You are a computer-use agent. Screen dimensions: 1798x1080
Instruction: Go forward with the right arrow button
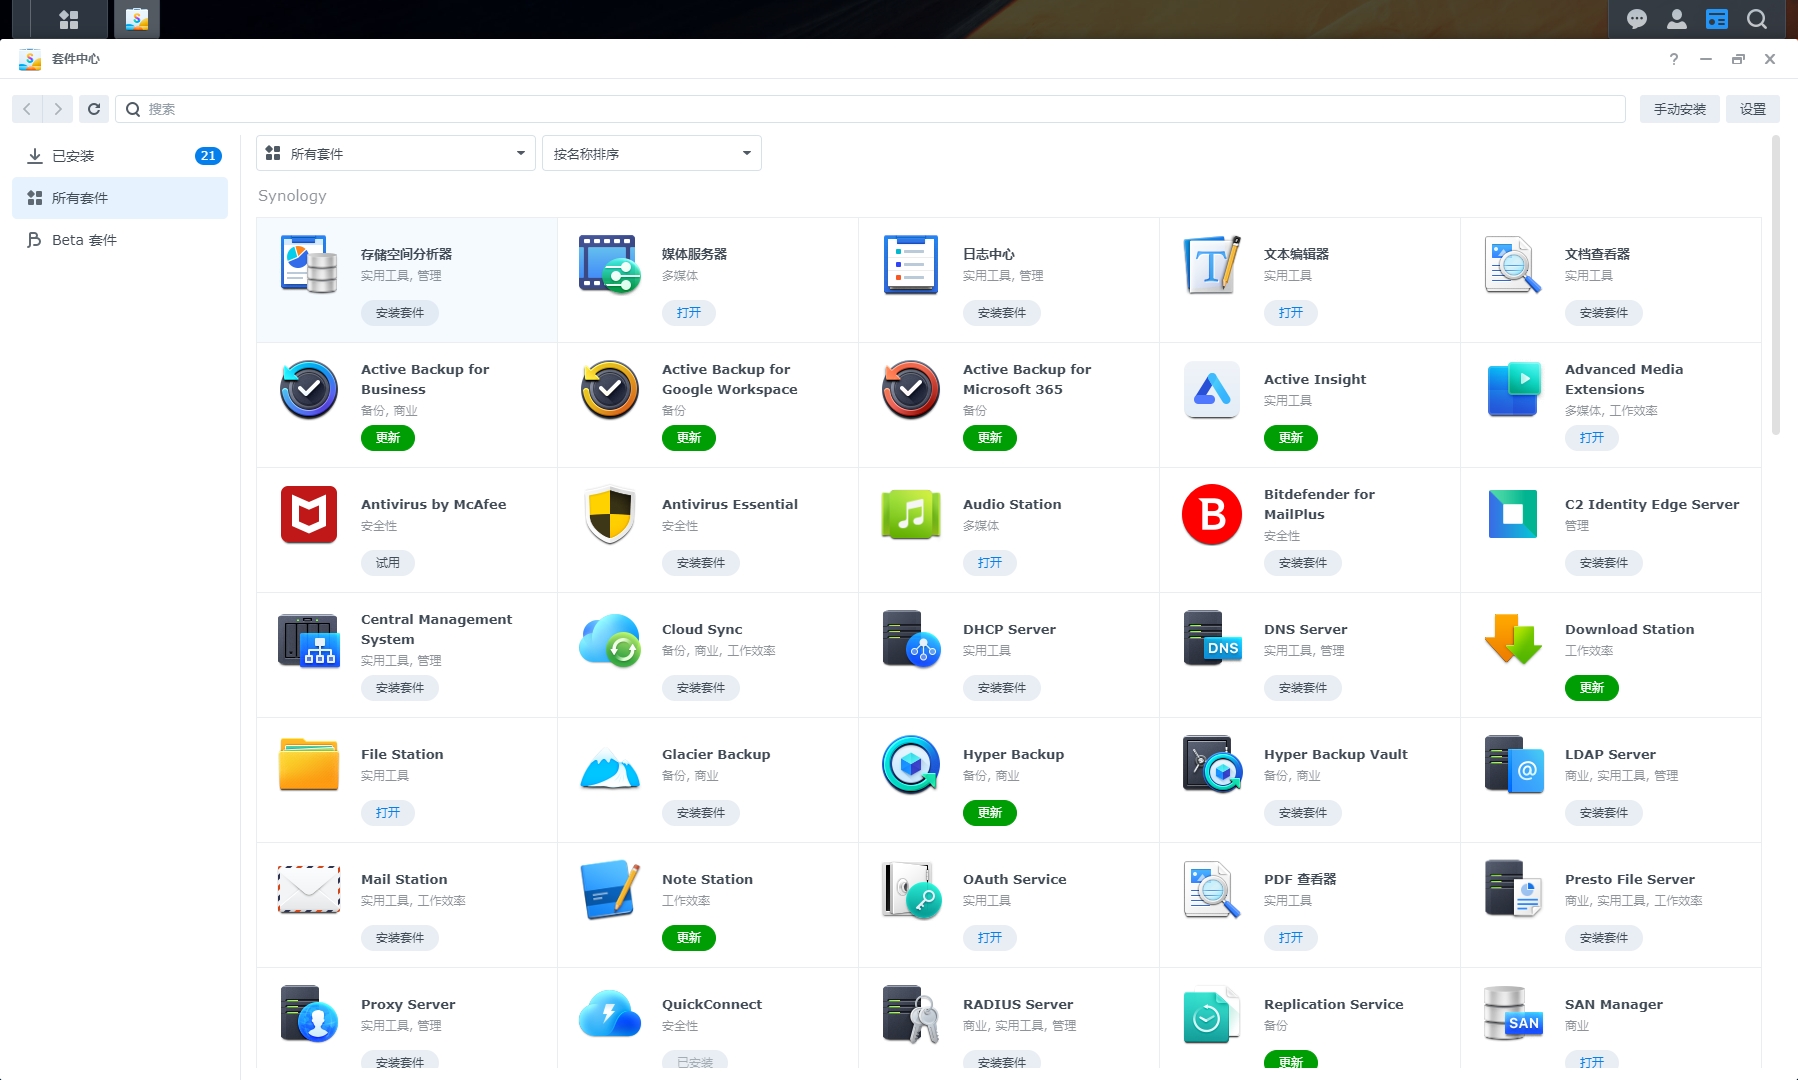coord(58,109)
